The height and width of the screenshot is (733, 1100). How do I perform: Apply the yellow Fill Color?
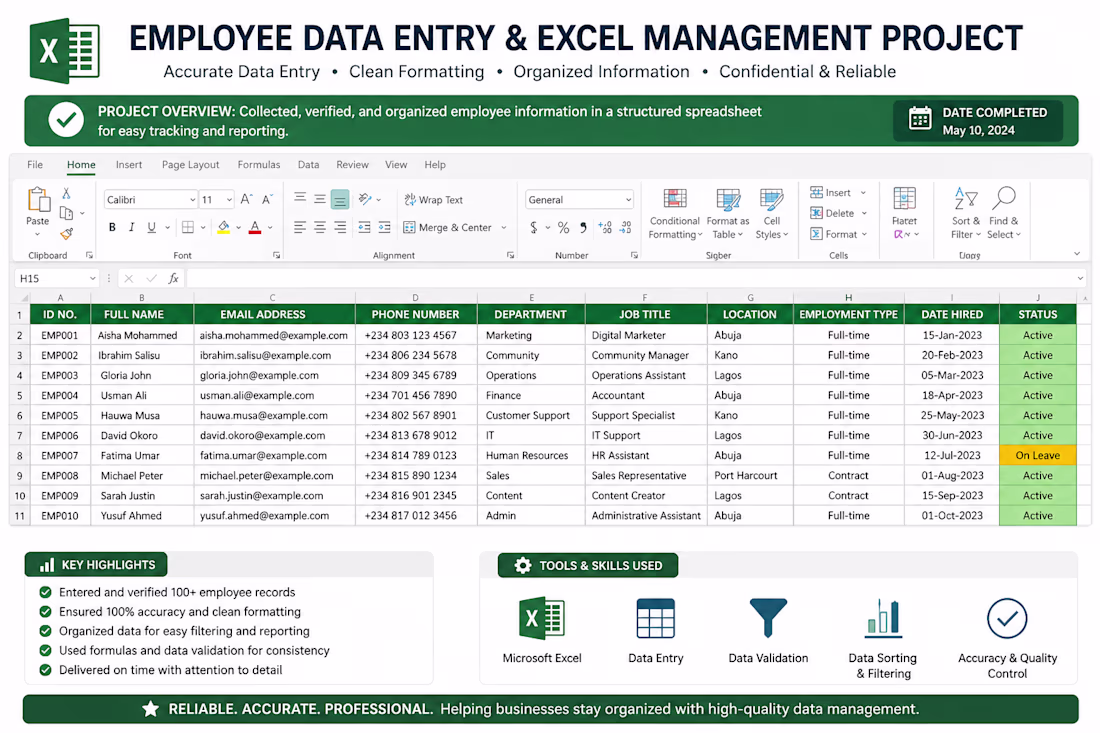(223, 227)
